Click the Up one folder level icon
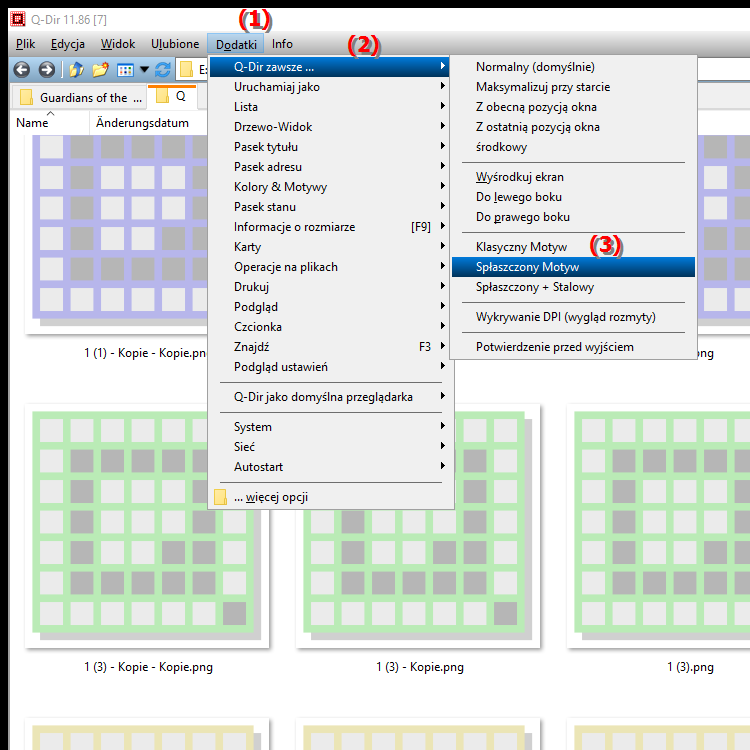This screenshot has width=750, height=750. pos(76,70)
